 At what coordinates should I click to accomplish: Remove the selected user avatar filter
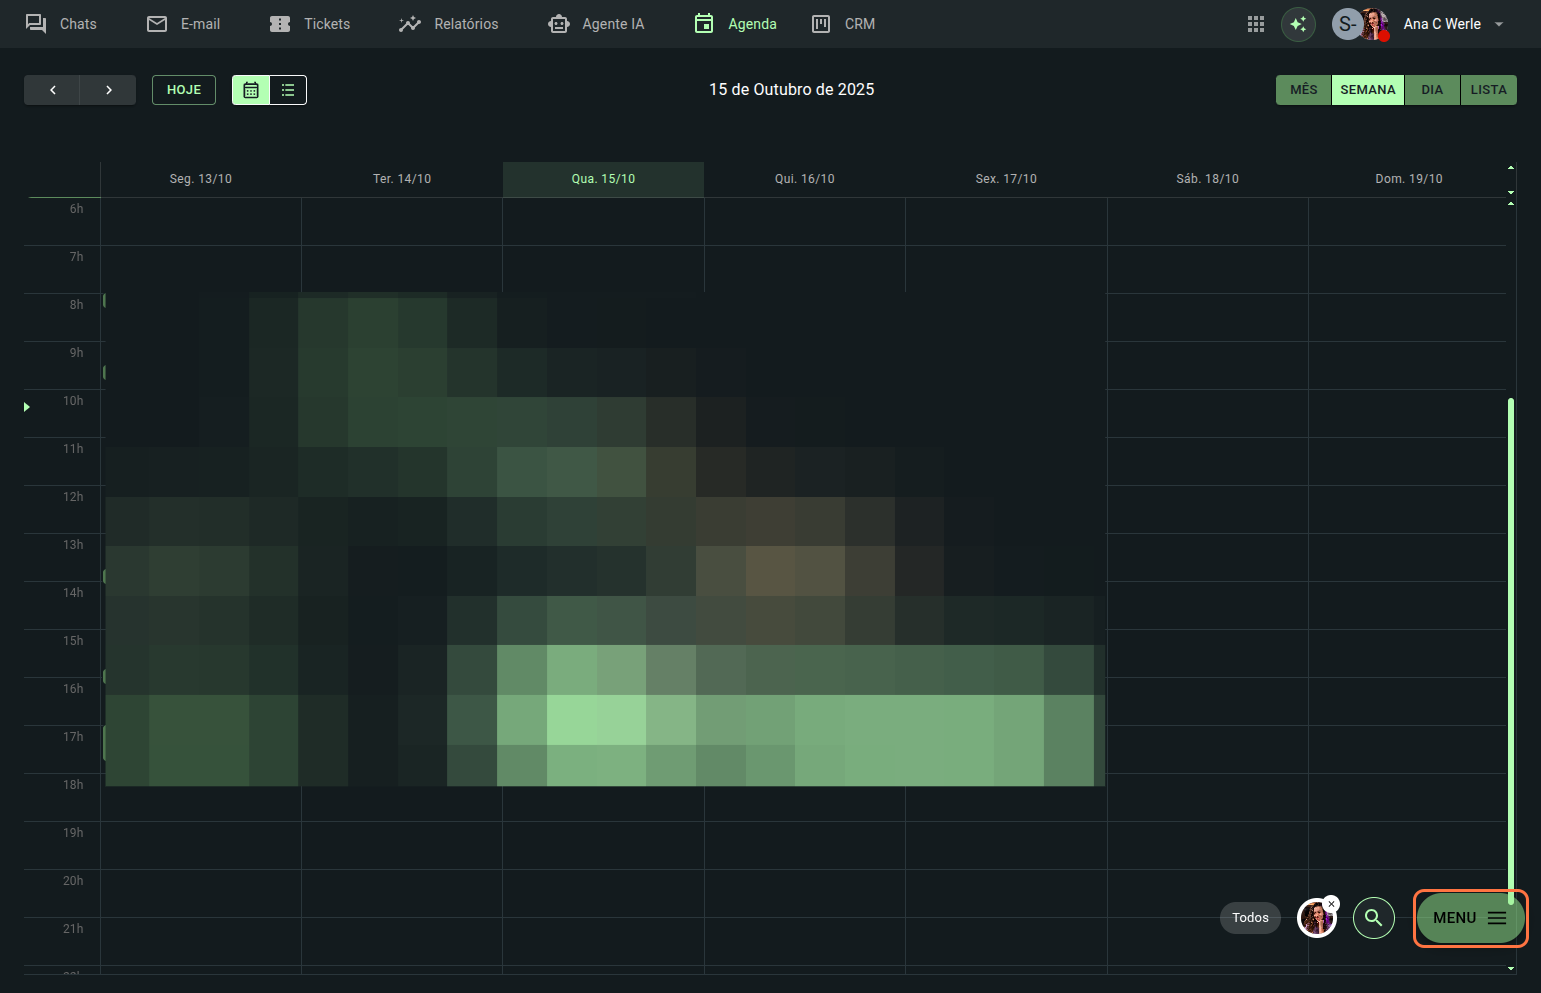[x=1331, y=903]
